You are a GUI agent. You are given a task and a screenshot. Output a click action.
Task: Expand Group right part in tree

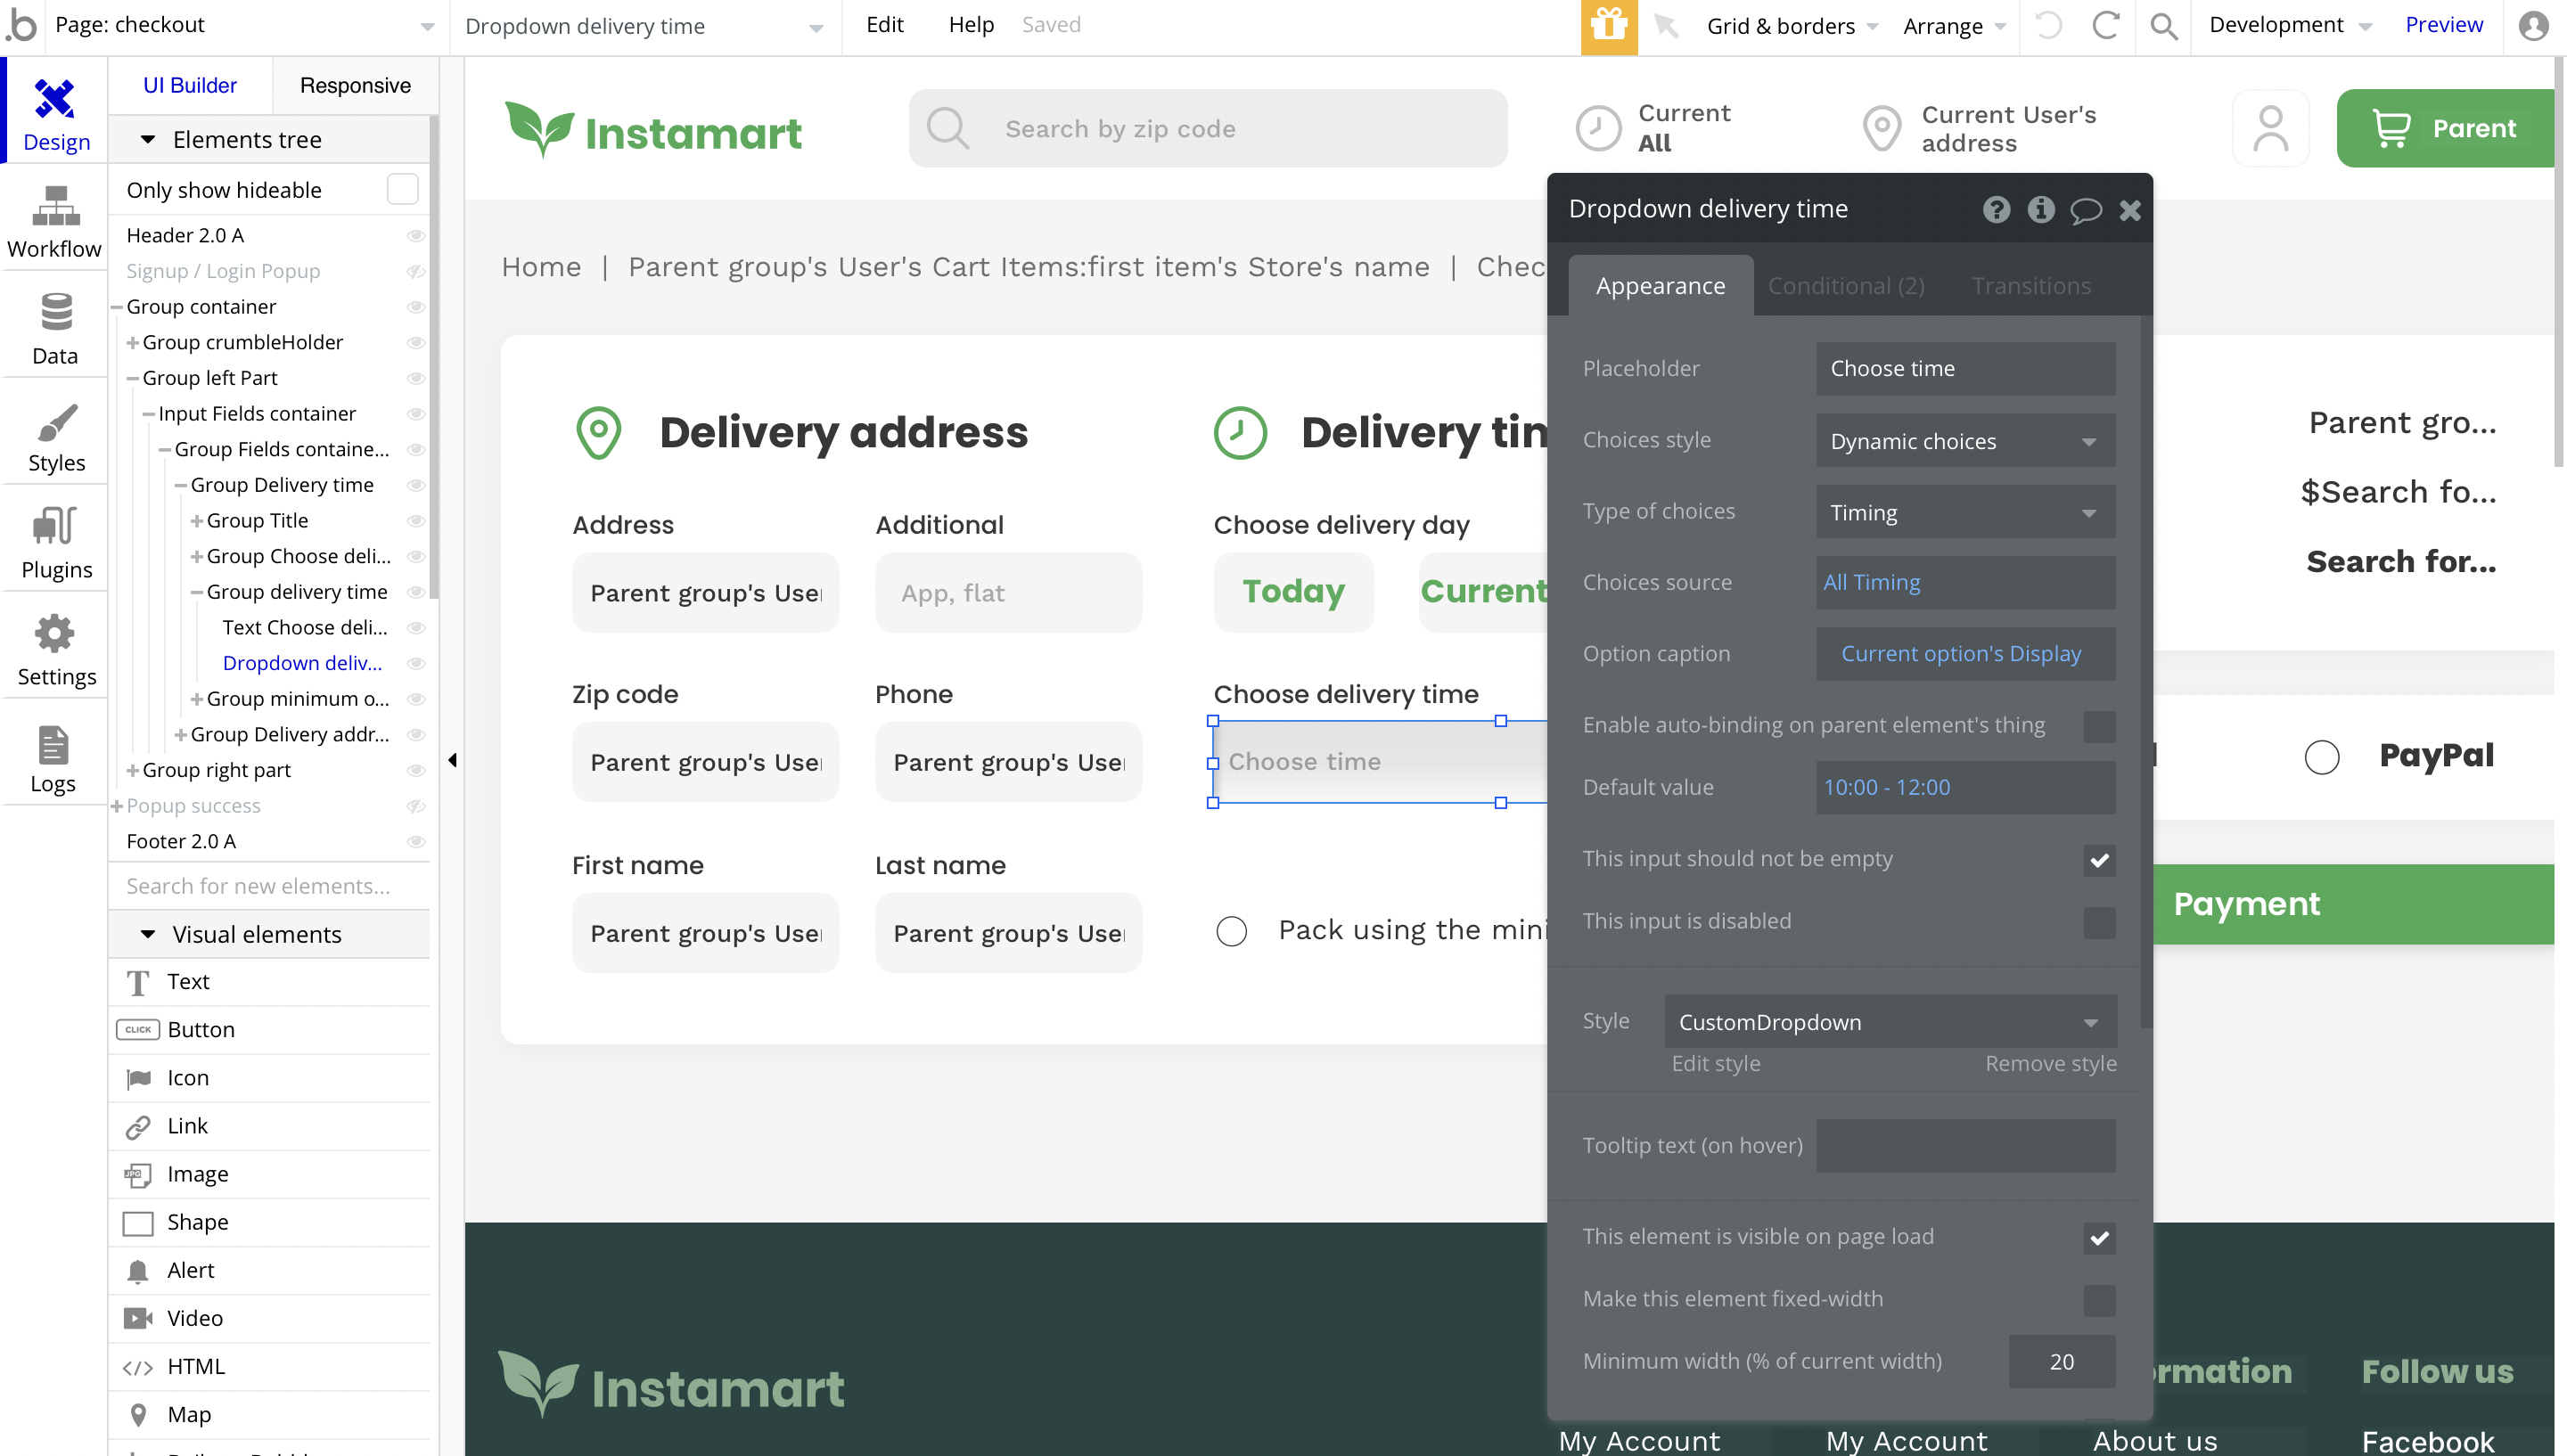[x=133, y=770]
